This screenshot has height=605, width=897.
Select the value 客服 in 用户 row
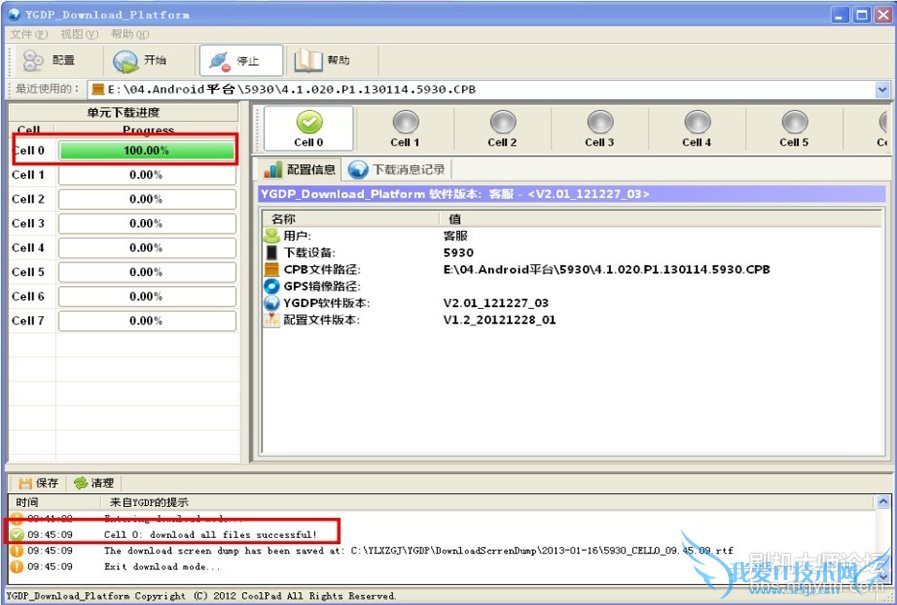click(455, 236)
